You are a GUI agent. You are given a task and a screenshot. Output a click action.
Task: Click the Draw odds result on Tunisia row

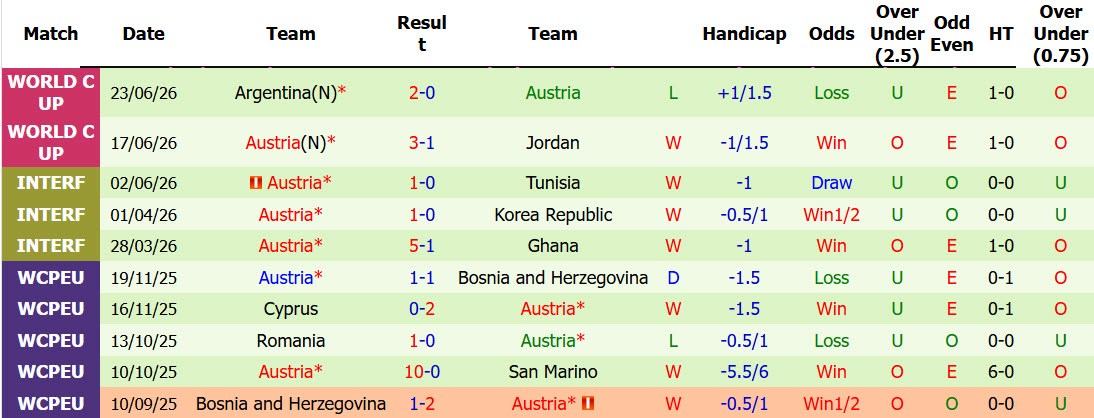pyautogui.click(x=832, y=183)
